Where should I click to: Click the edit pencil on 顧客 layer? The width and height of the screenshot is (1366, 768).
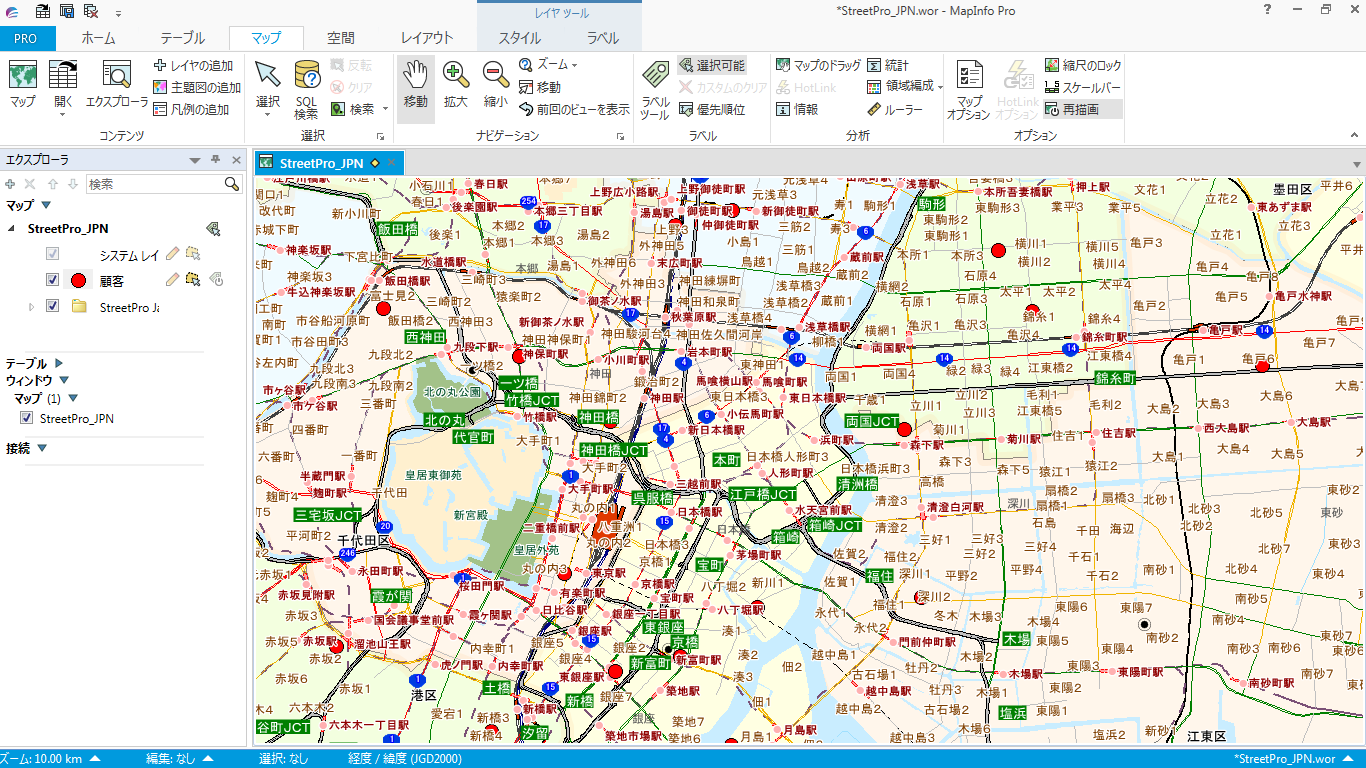pyautogui.click(x=173, y=279)
